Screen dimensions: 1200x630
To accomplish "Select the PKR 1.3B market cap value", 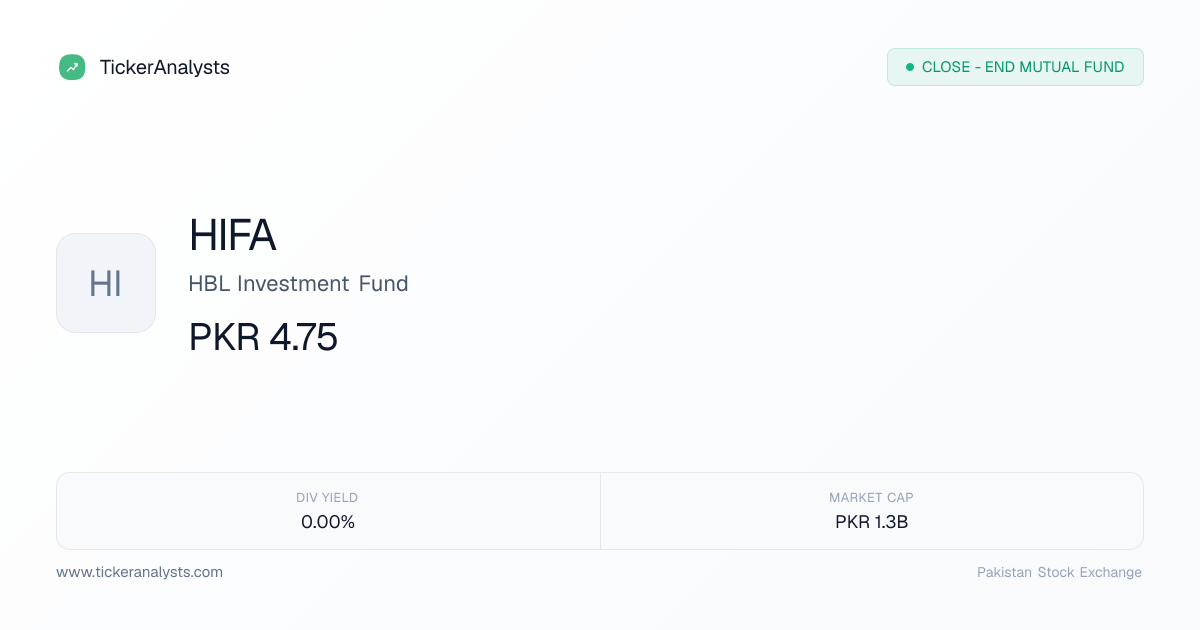I will pos(871,521).
